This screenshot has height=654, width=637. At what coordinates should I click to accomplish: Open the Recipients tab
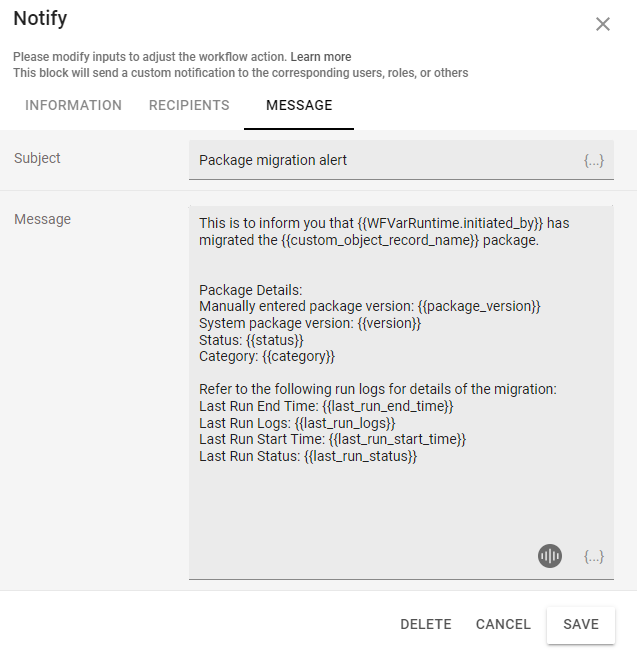click(x=189, y=105)
